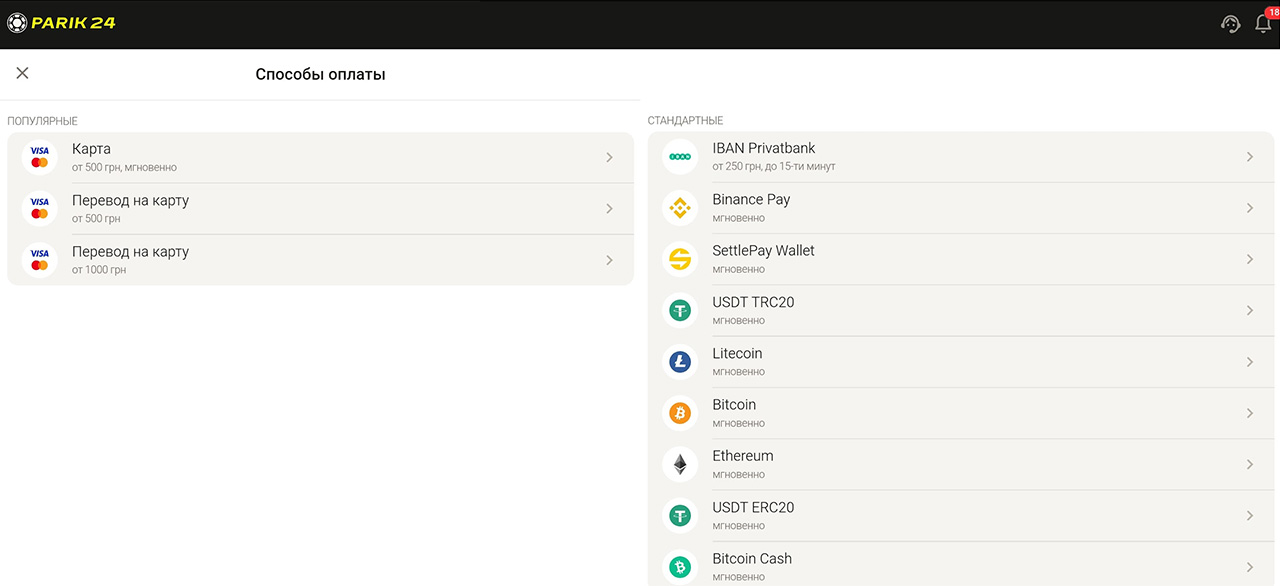Click the IBAN Privatbank green icon
The height and width of the screenshot is (586, 1280).
click(x=680, y=157)
